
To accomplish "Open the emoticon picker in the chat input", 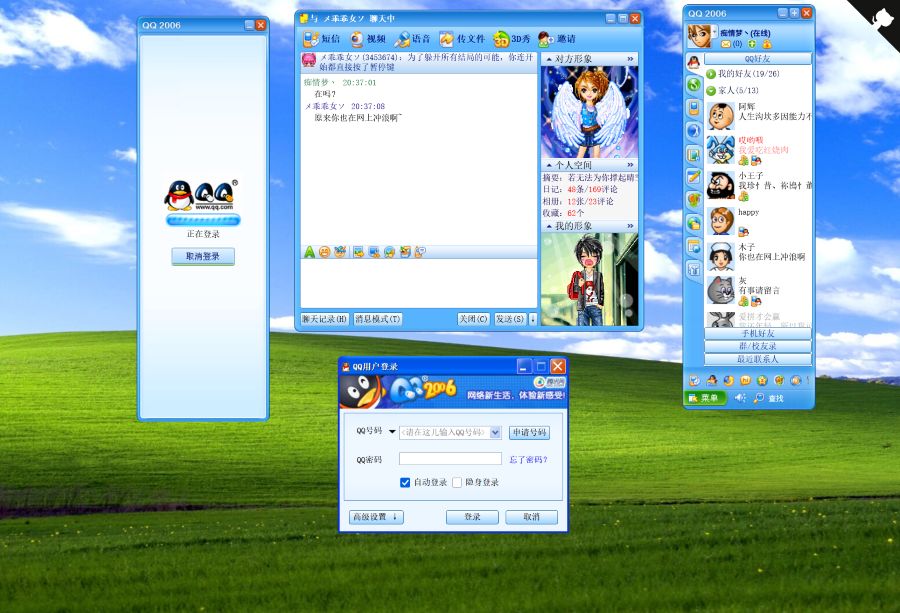I will (327, 251).
